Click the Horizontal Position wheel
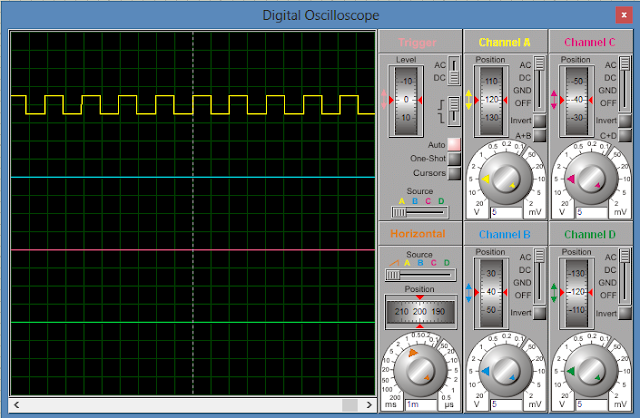The image size is (640, 418). pos(420,312)
